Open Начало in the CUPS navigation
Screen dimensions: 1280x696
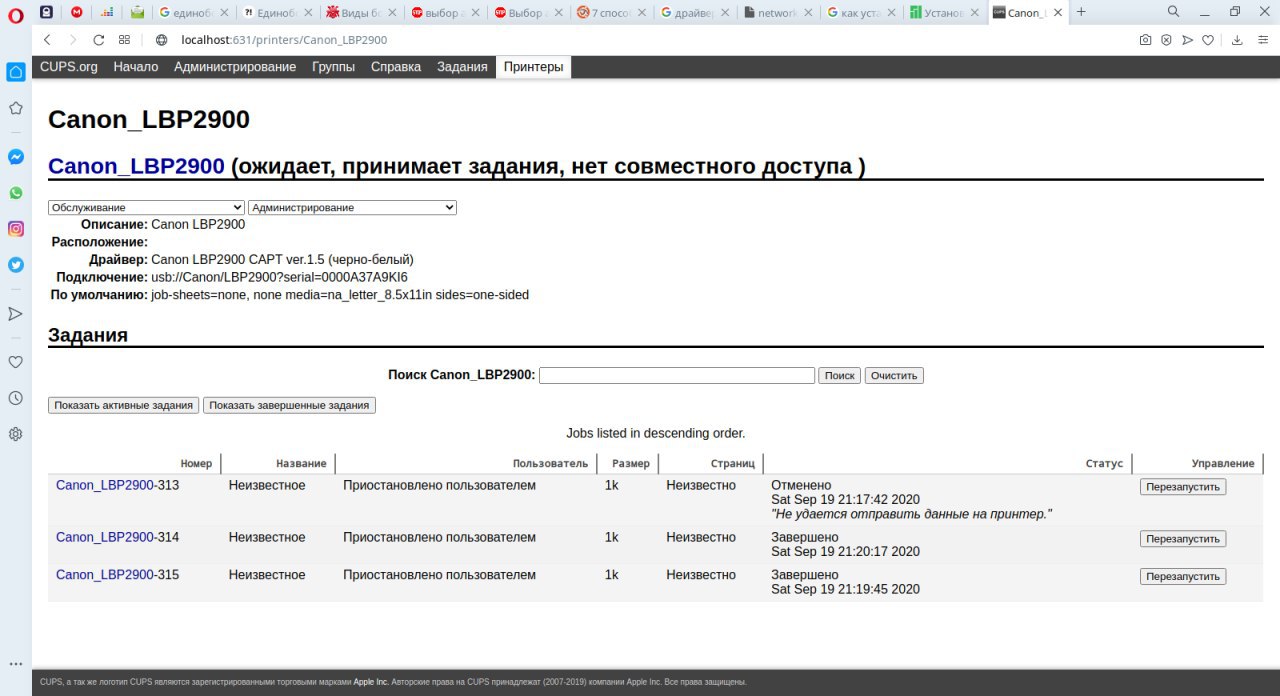(x=136, y=67)
